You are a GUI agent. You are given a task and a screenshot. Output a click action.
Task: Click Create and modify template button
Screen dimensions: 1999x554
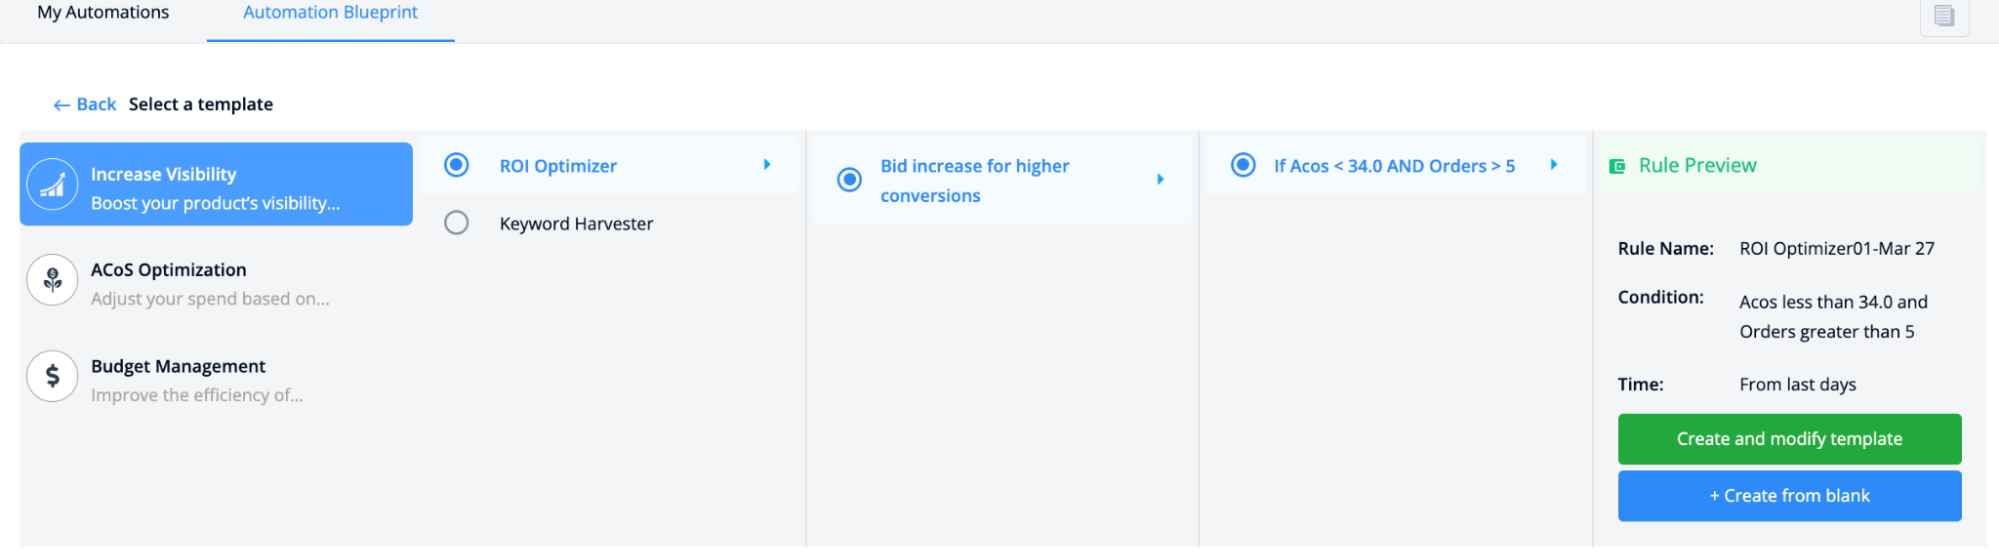[x=1789, y=439]
